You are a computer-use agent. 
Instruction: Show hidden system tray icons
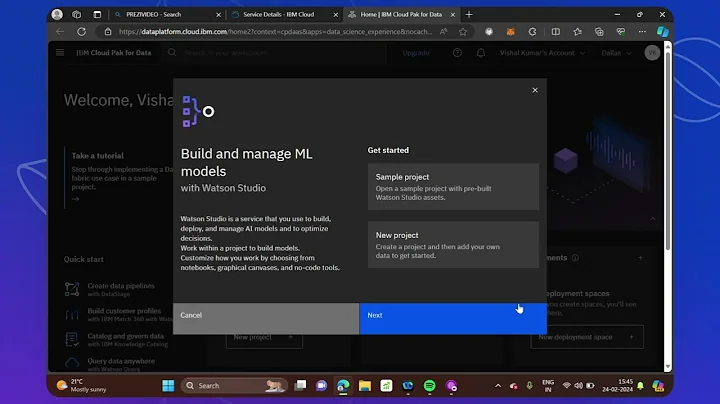pos(498,386)
